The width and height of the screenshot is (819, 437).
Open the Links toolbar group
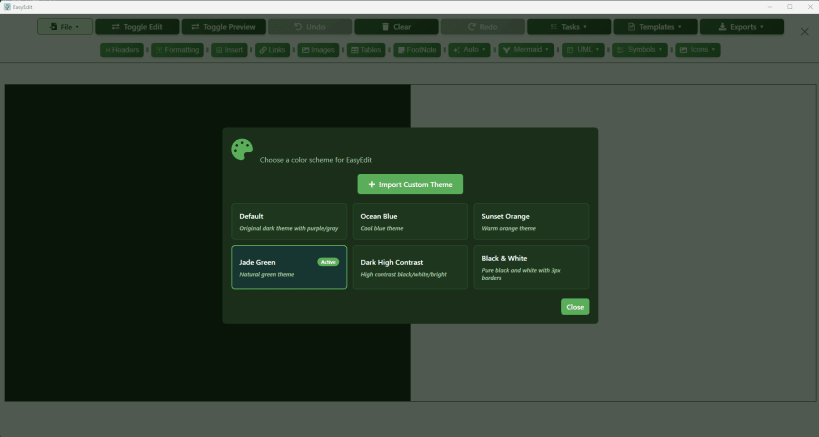tap(273, 50)
